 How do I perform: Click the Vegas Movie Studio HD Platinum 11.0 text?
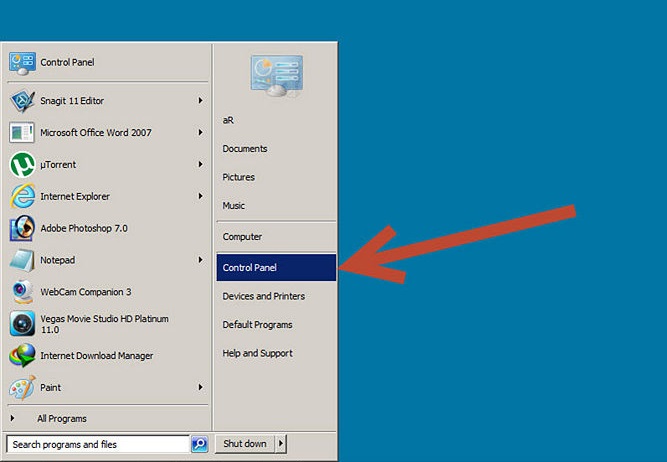click(x=104, y=324)
